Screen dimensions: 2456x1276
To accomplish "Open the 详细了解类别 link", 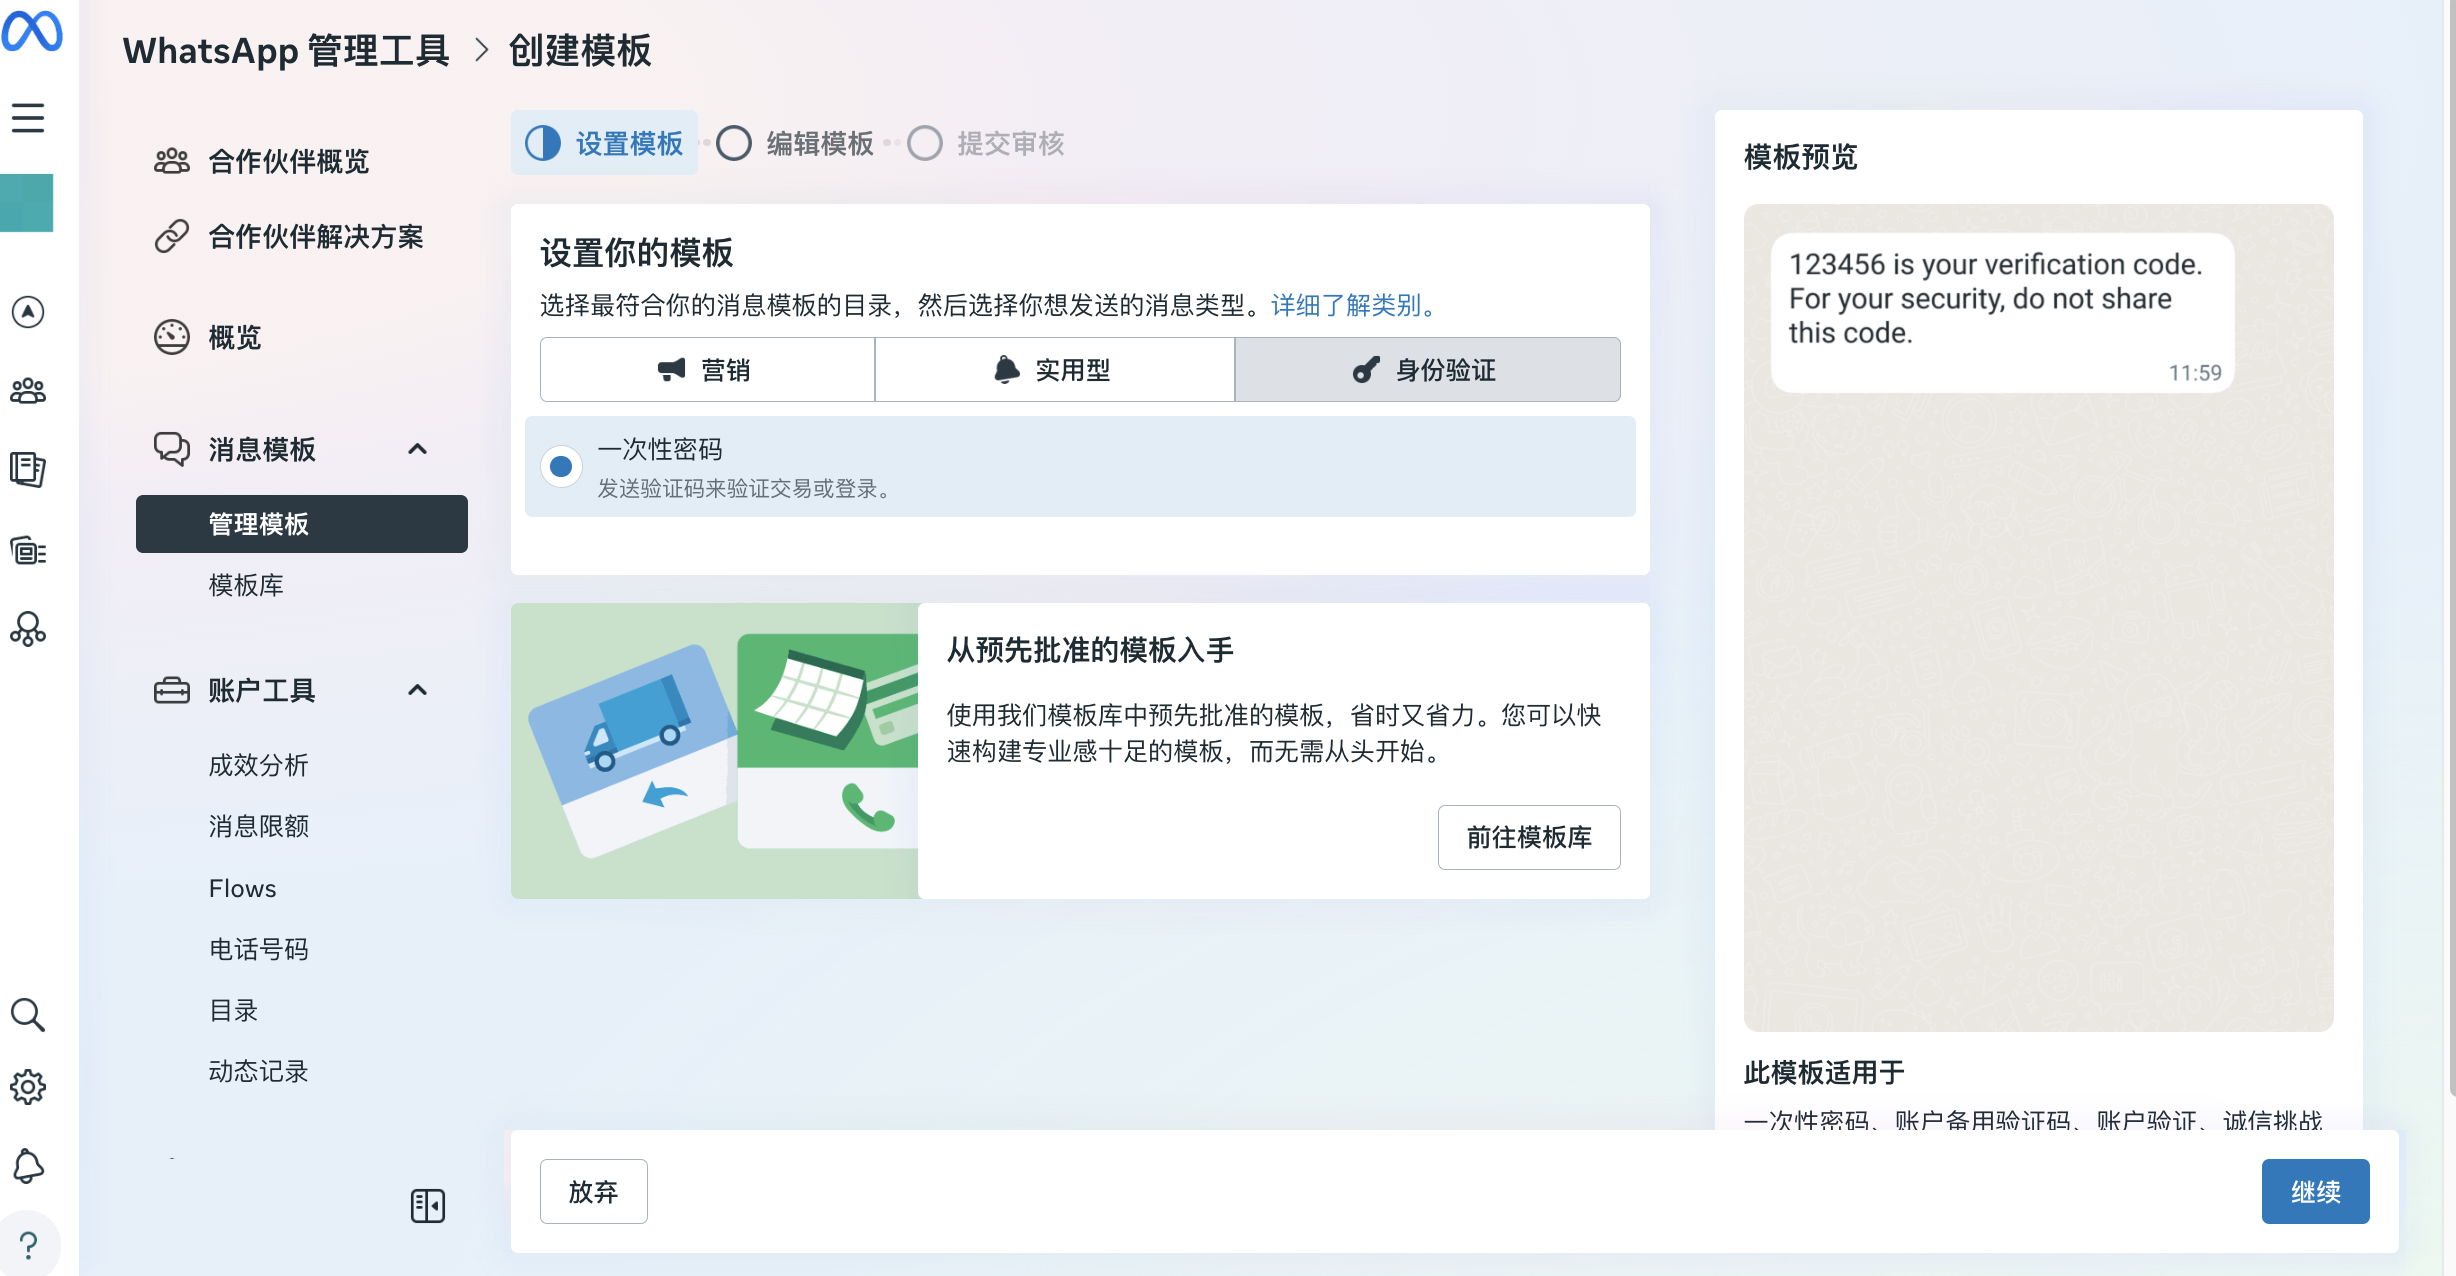I will [x=1345, y=307].
